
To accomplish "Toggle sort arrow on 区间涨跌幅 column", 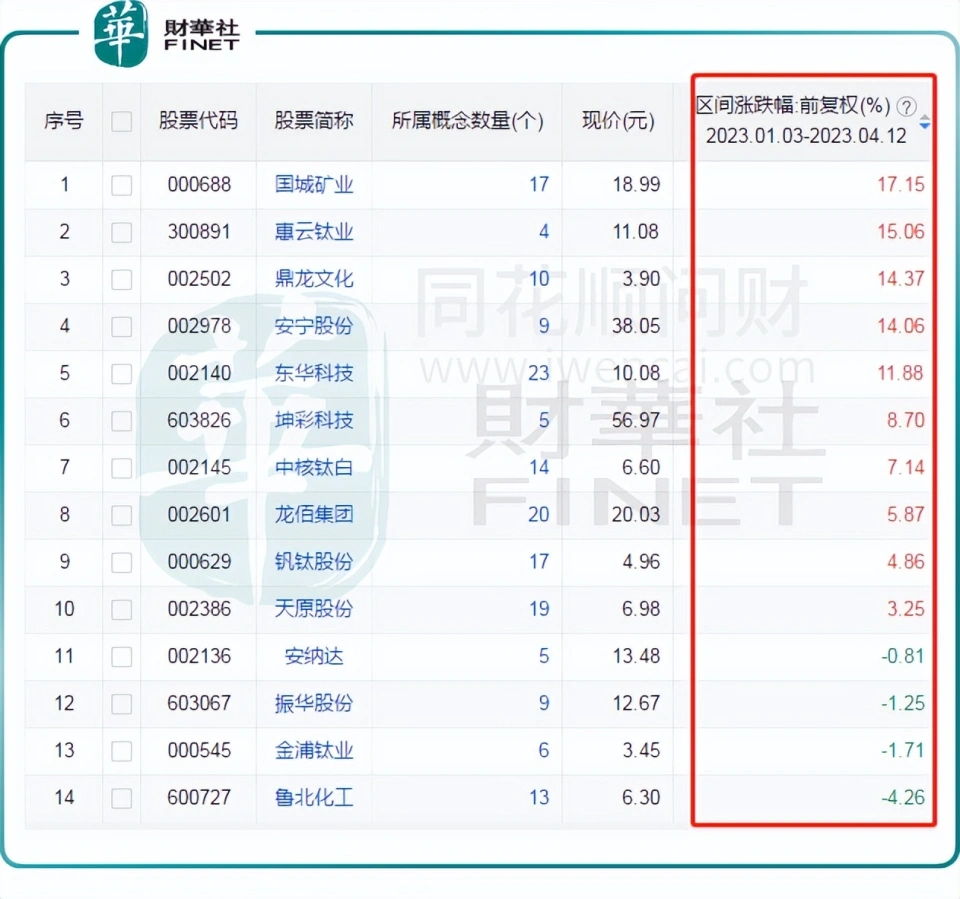I will click(924, 122).
